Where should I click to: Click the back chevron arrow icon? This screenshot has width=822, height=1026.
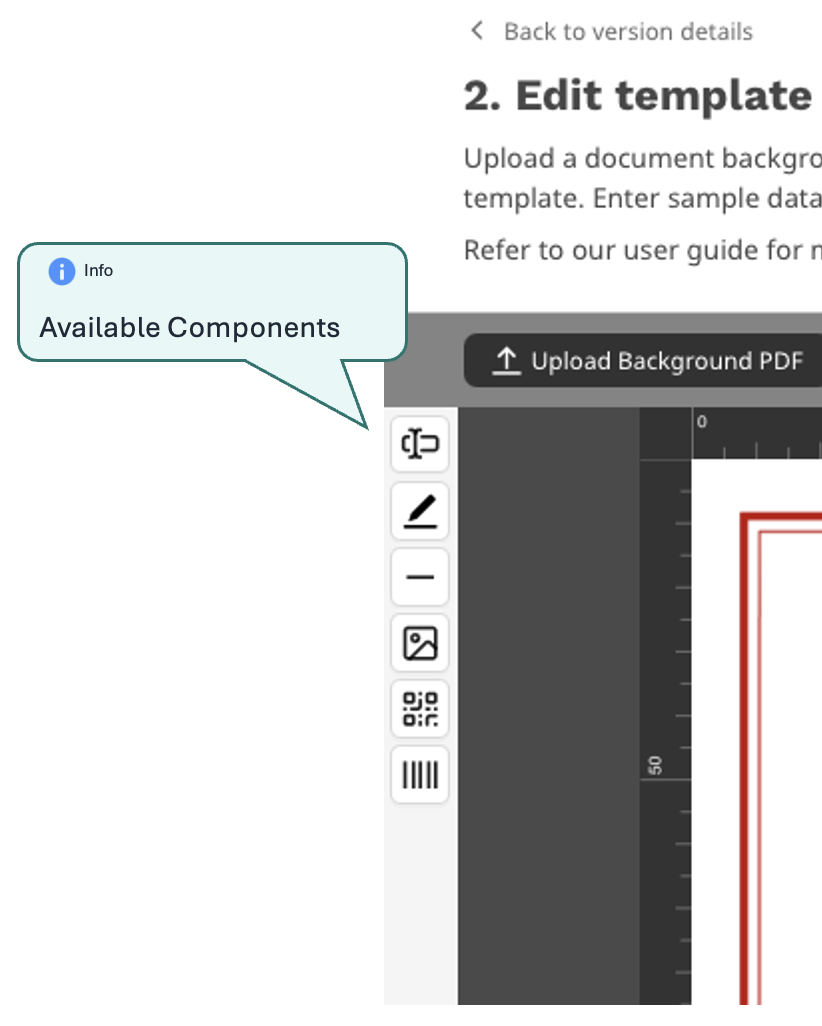tap(477, 30)
